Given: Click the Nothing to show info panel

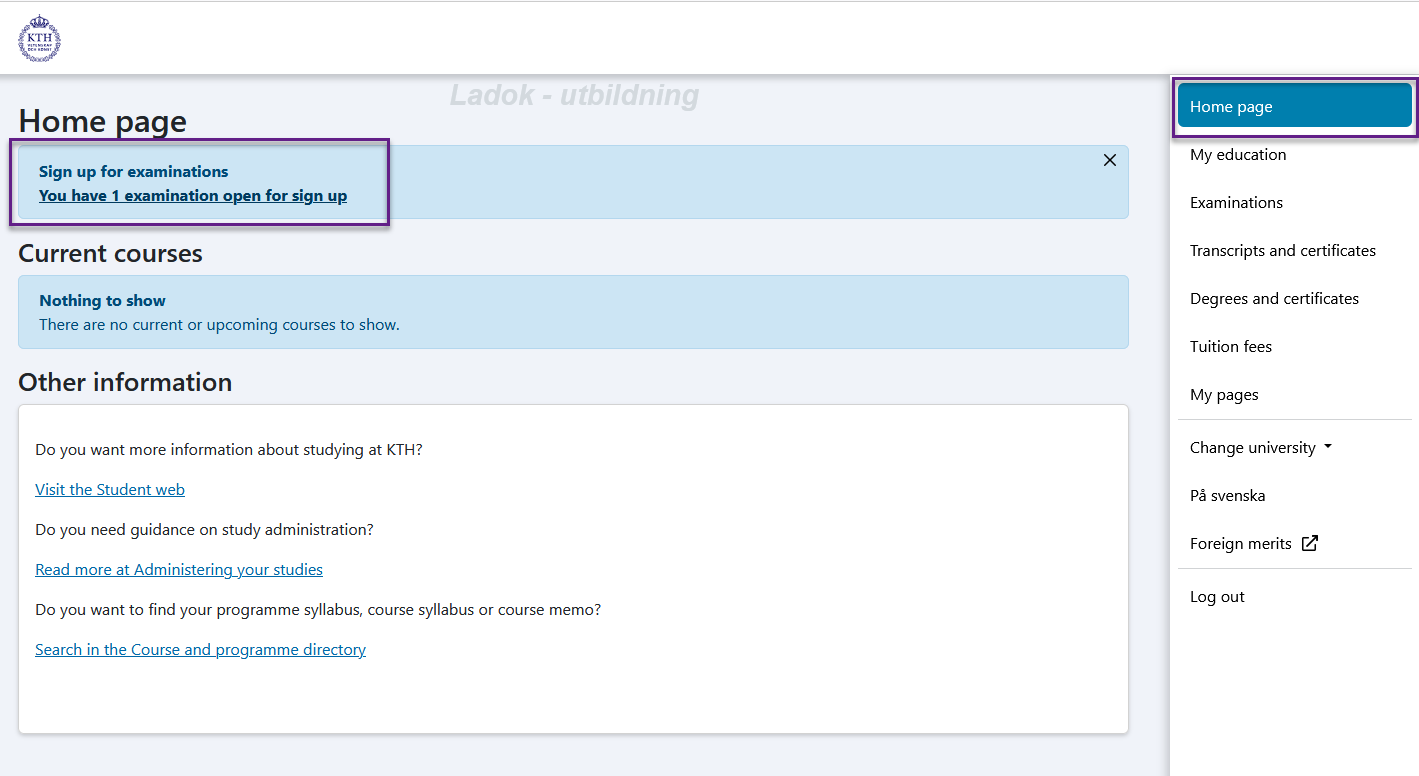Looking at the screenshot, I should [573, 312].
